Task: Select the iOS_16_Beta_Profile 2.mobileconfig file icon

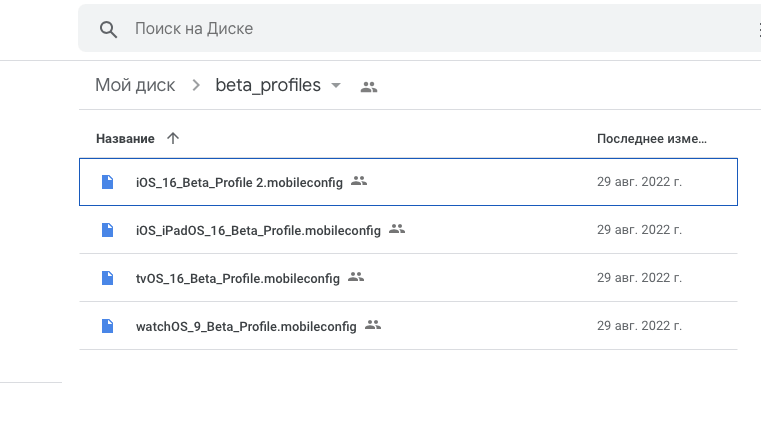Action: (x=107, y=182)
